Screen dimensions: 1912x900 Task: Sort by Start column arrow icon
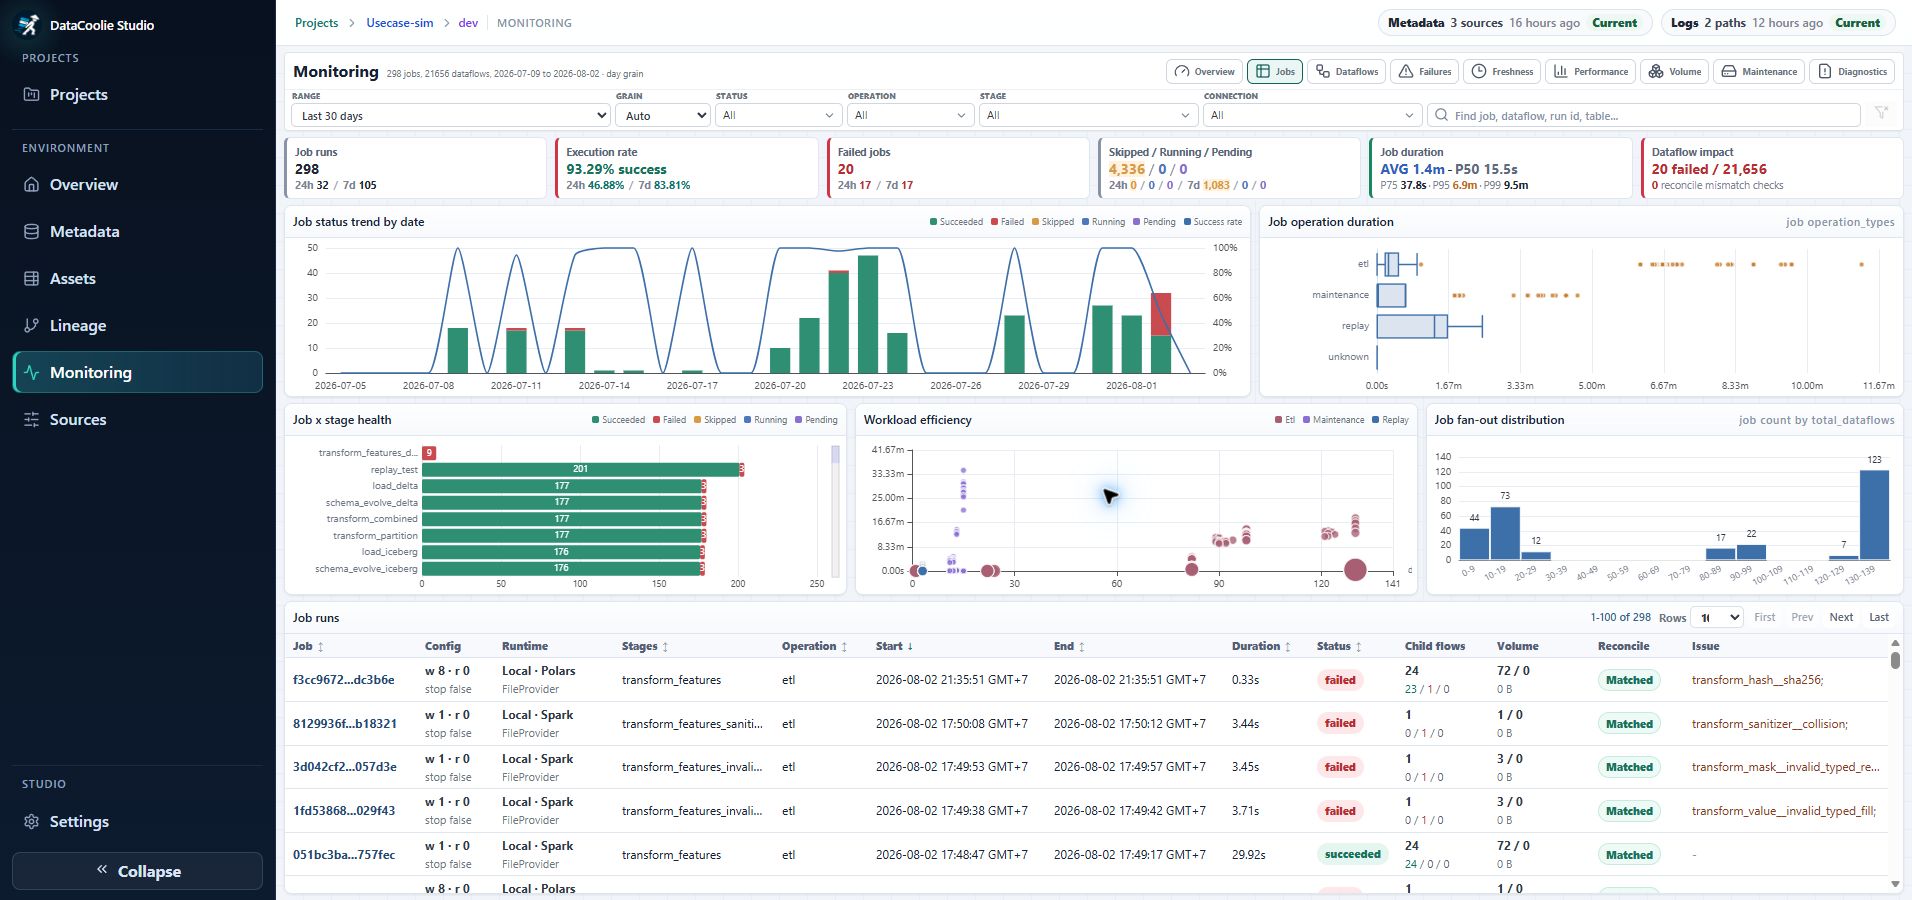click(x=910, y=647)
